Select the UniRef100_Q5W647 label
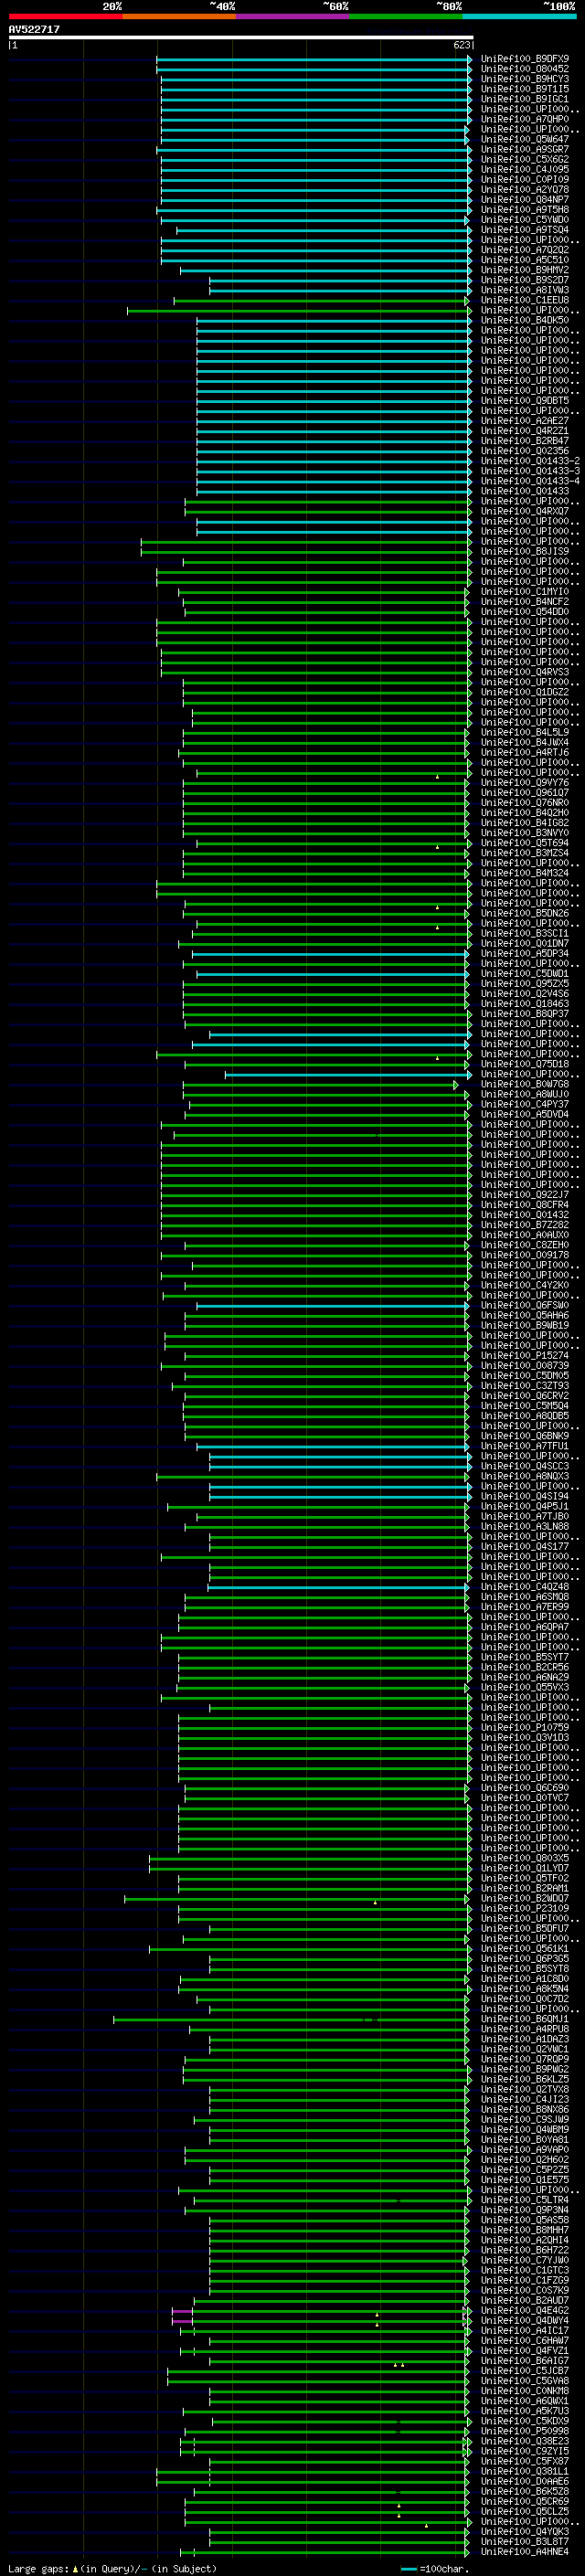 tap(525, 139)
